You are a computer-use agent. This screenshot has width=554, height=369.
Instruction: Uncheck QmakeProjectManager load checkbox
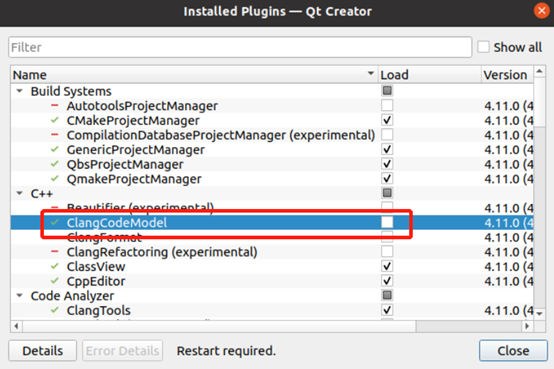[x=387, y=178]
